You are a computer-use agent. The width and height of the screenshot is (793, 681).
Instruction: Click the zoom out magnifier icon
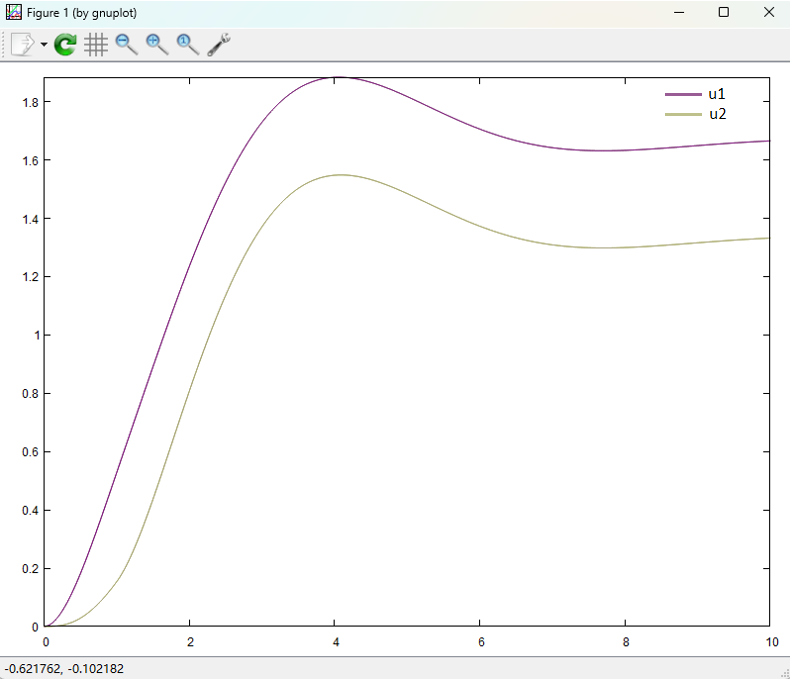[126, 44]
